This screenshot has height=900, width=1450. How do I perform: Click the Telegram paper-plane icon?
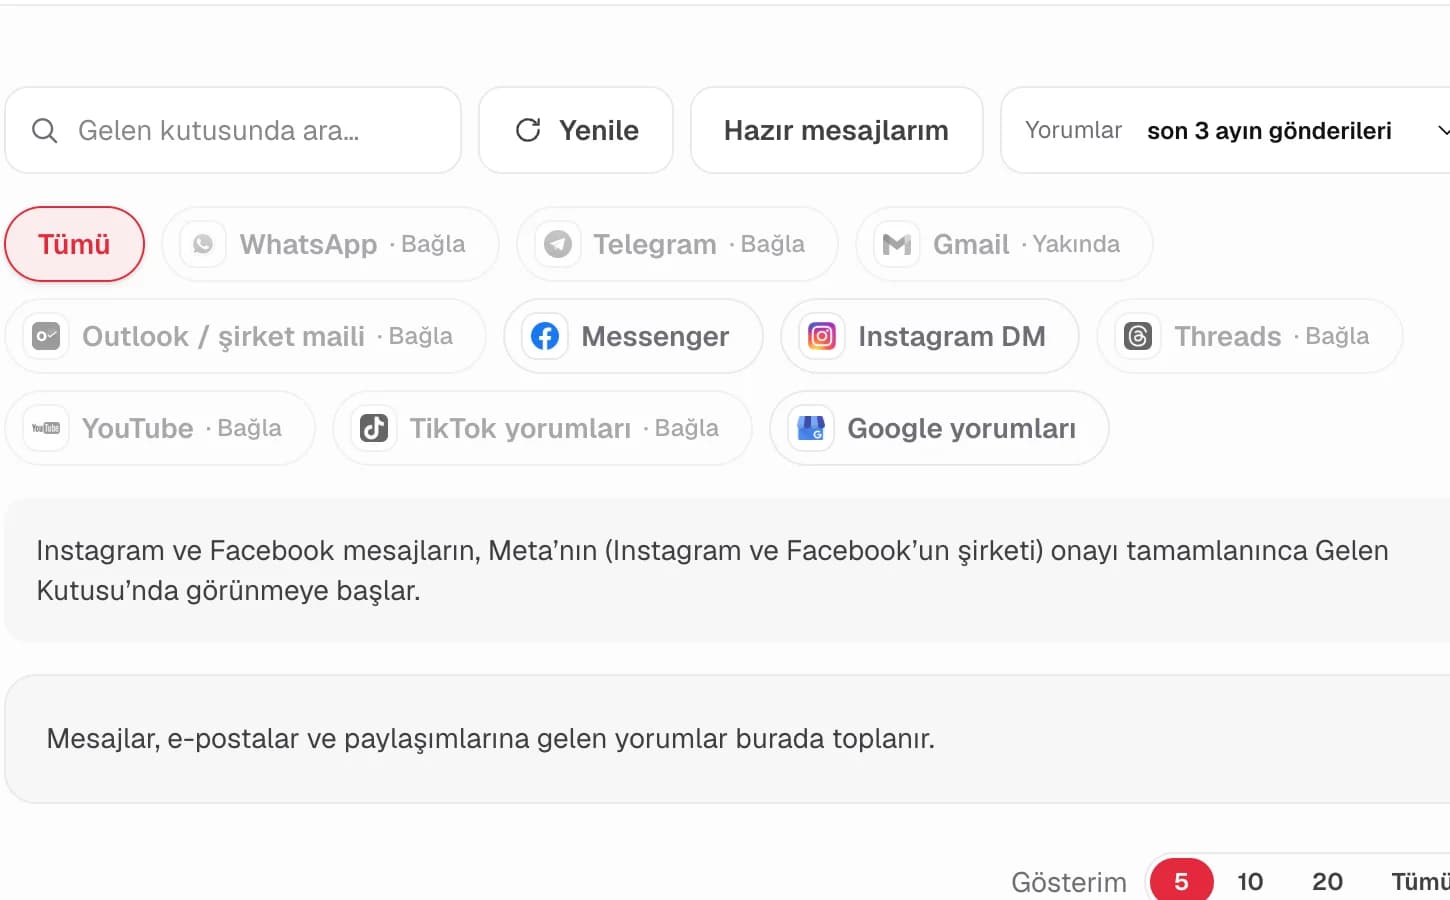click(x=558, y=244)
